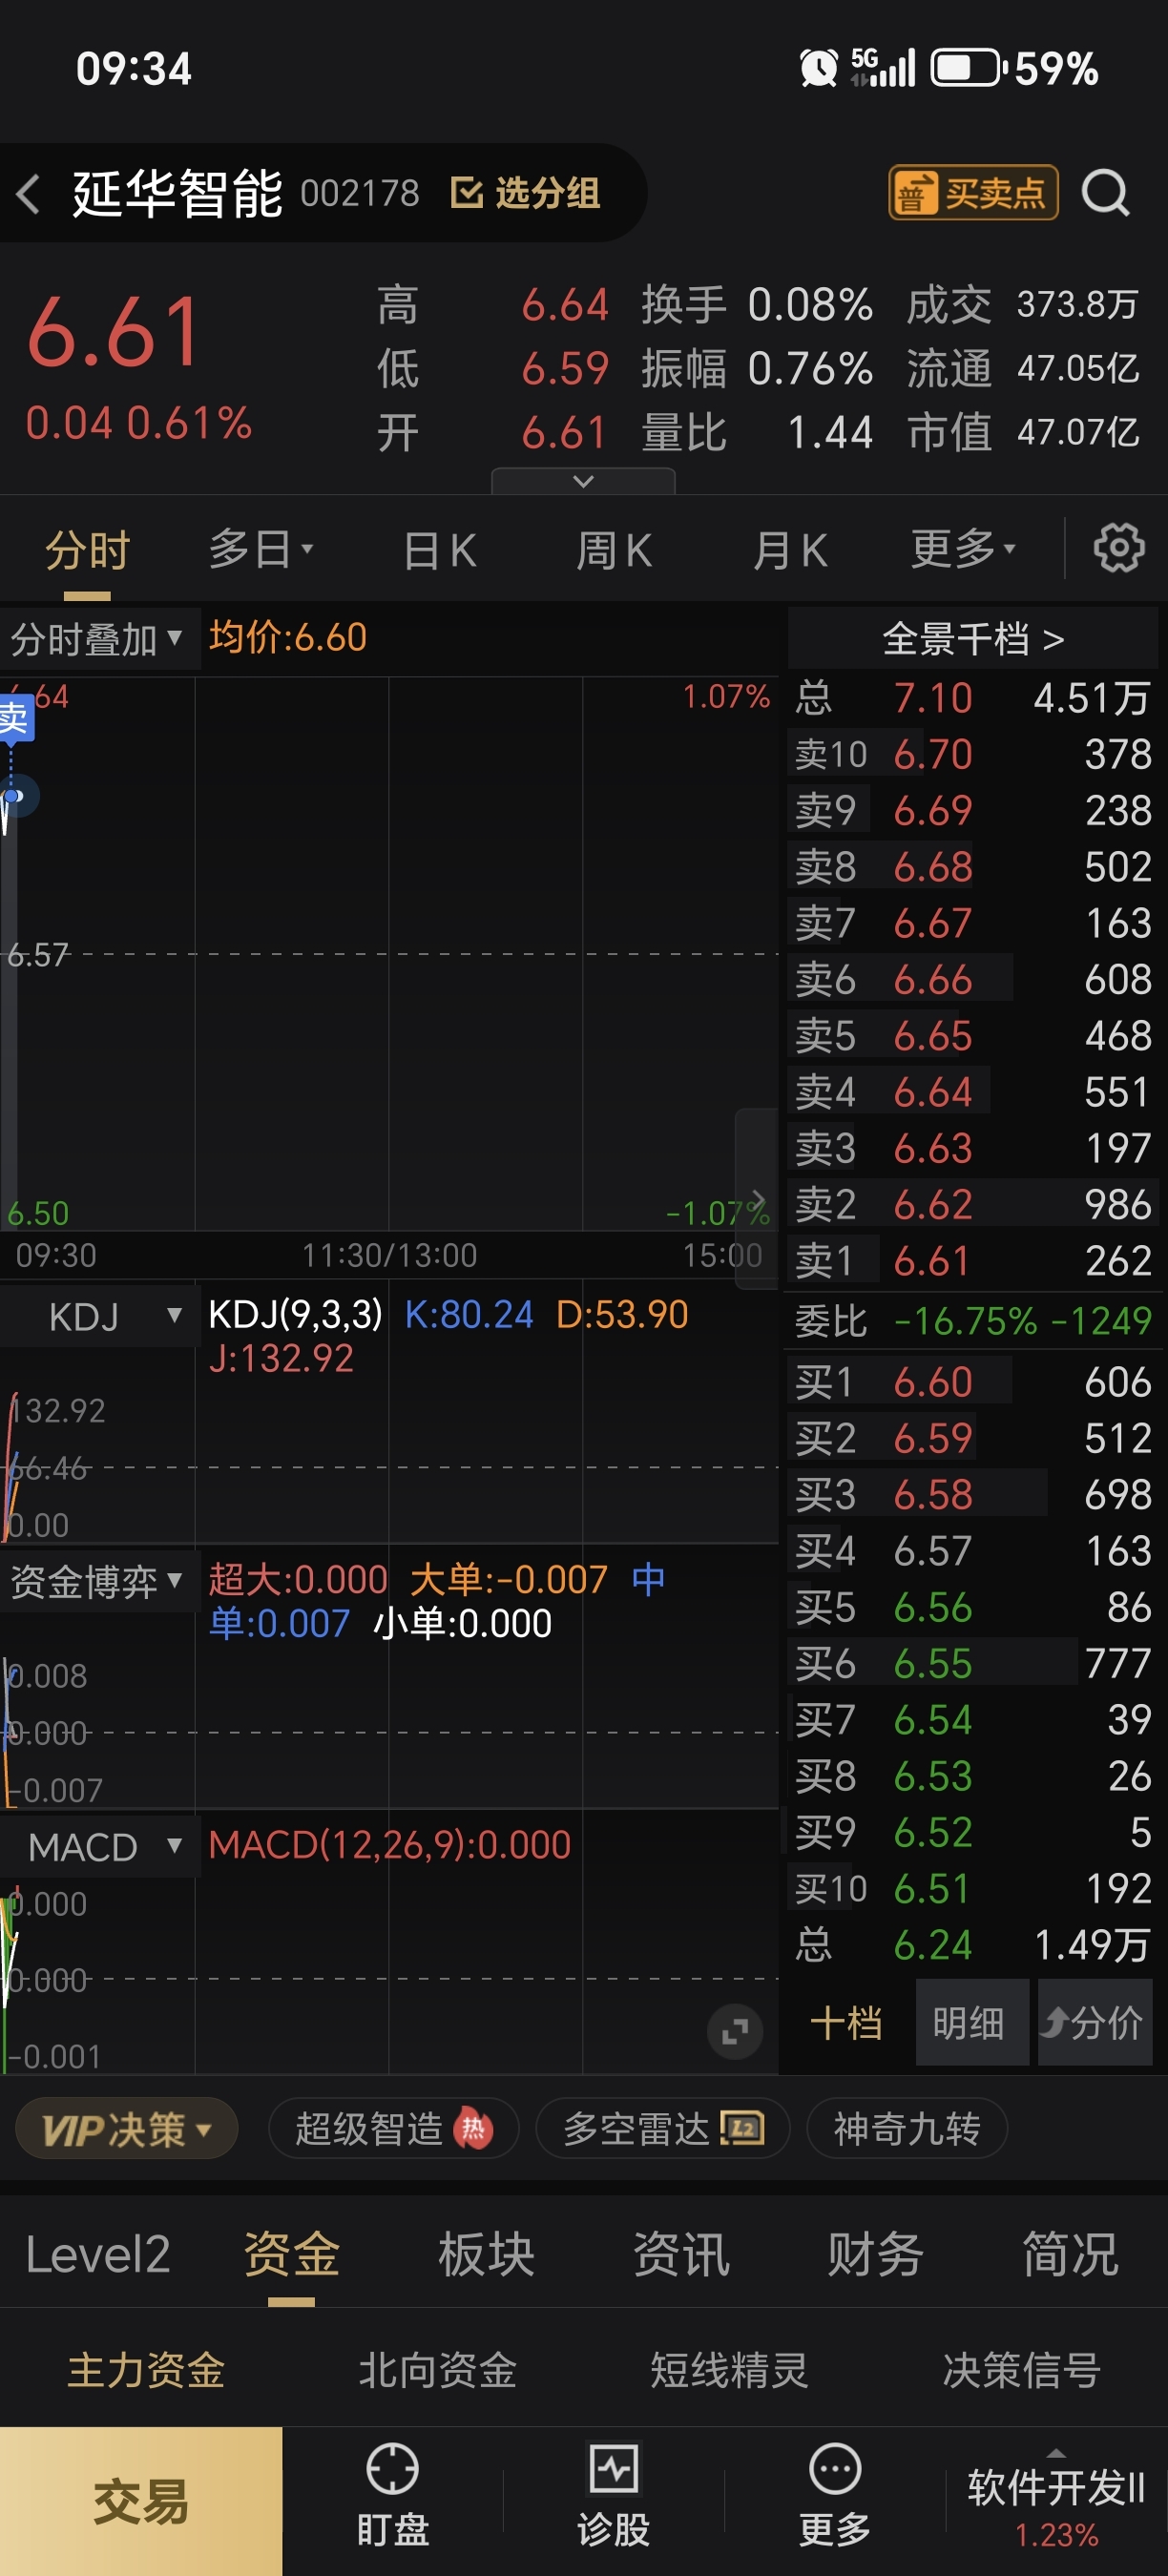
Task: Tap the 超级智造 chip
Action: coord(393,2130)
